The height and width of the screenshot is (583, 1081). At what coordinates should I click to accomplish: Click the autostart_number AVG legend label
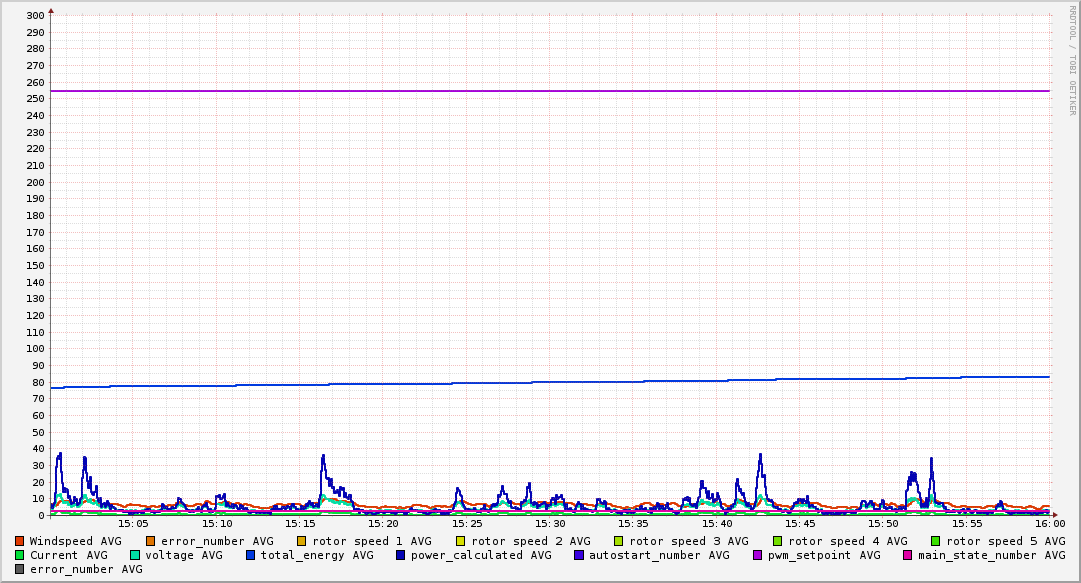coord(659,555)
